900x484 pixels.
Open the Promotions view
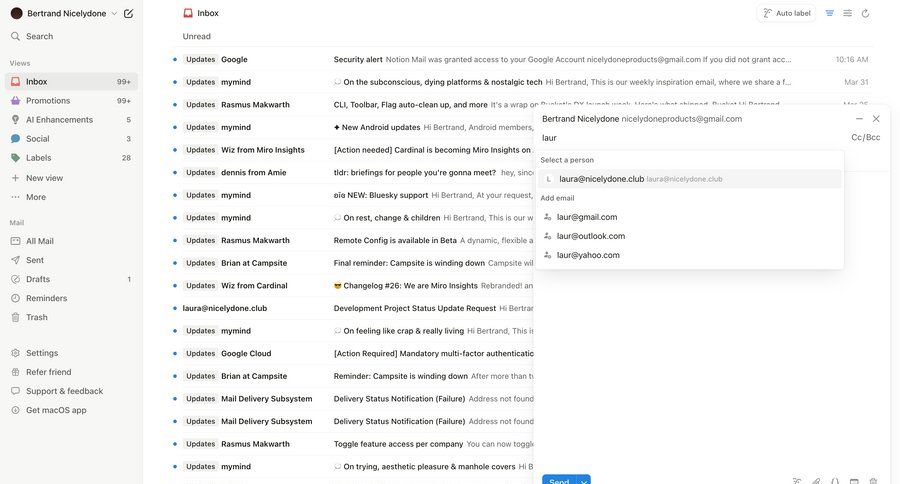(x=71, y=100)
